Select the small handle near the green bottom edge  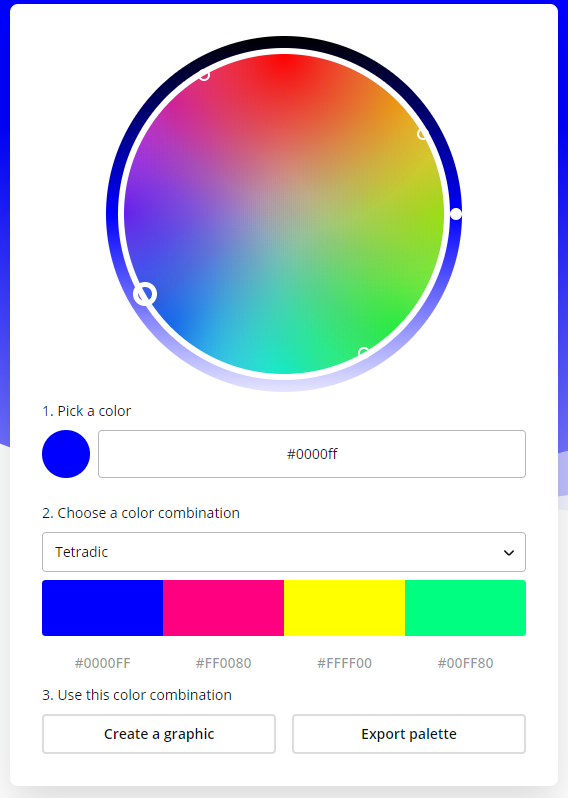363,353
